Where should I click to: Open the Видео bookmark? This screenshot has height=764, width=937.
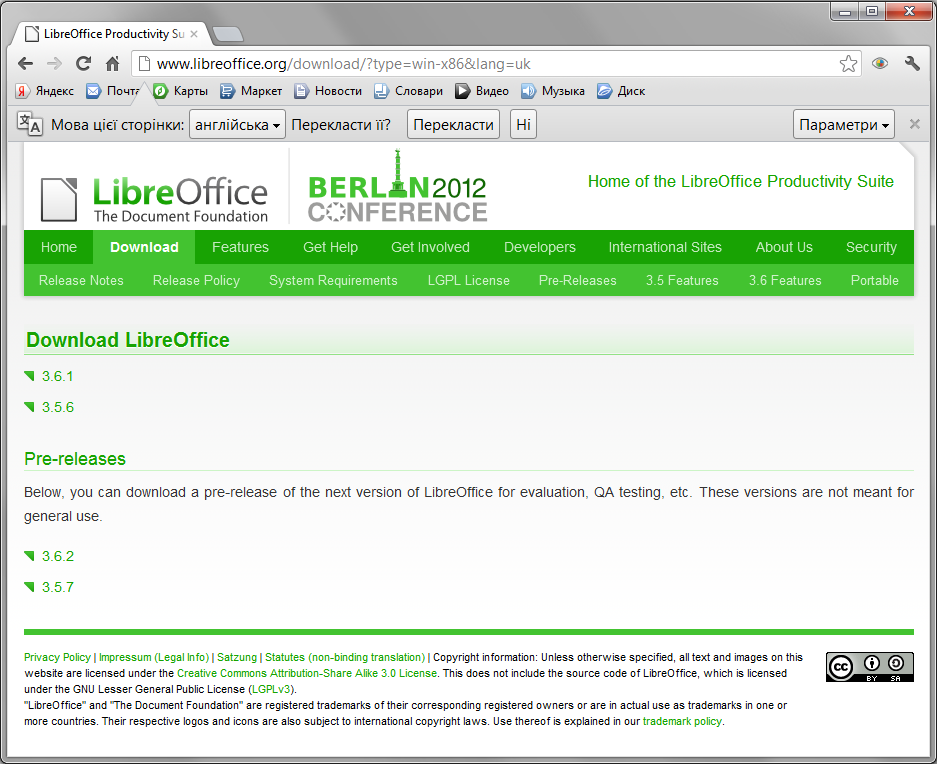(482, 91)
